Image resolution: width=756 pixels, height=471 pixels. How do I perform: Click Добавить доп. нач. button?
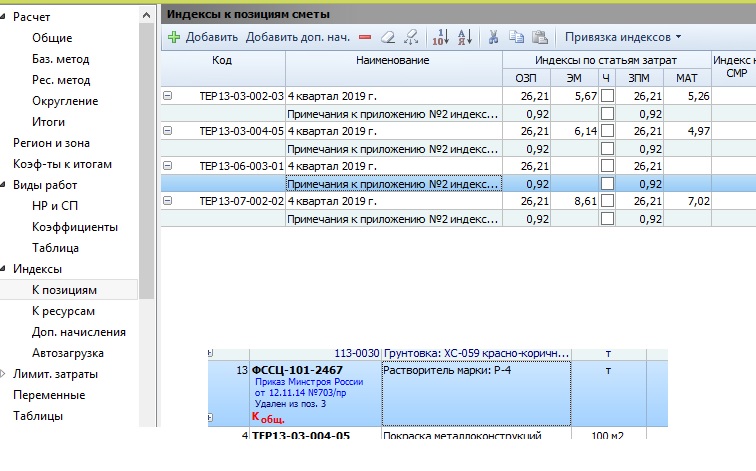tap(298, 37)
